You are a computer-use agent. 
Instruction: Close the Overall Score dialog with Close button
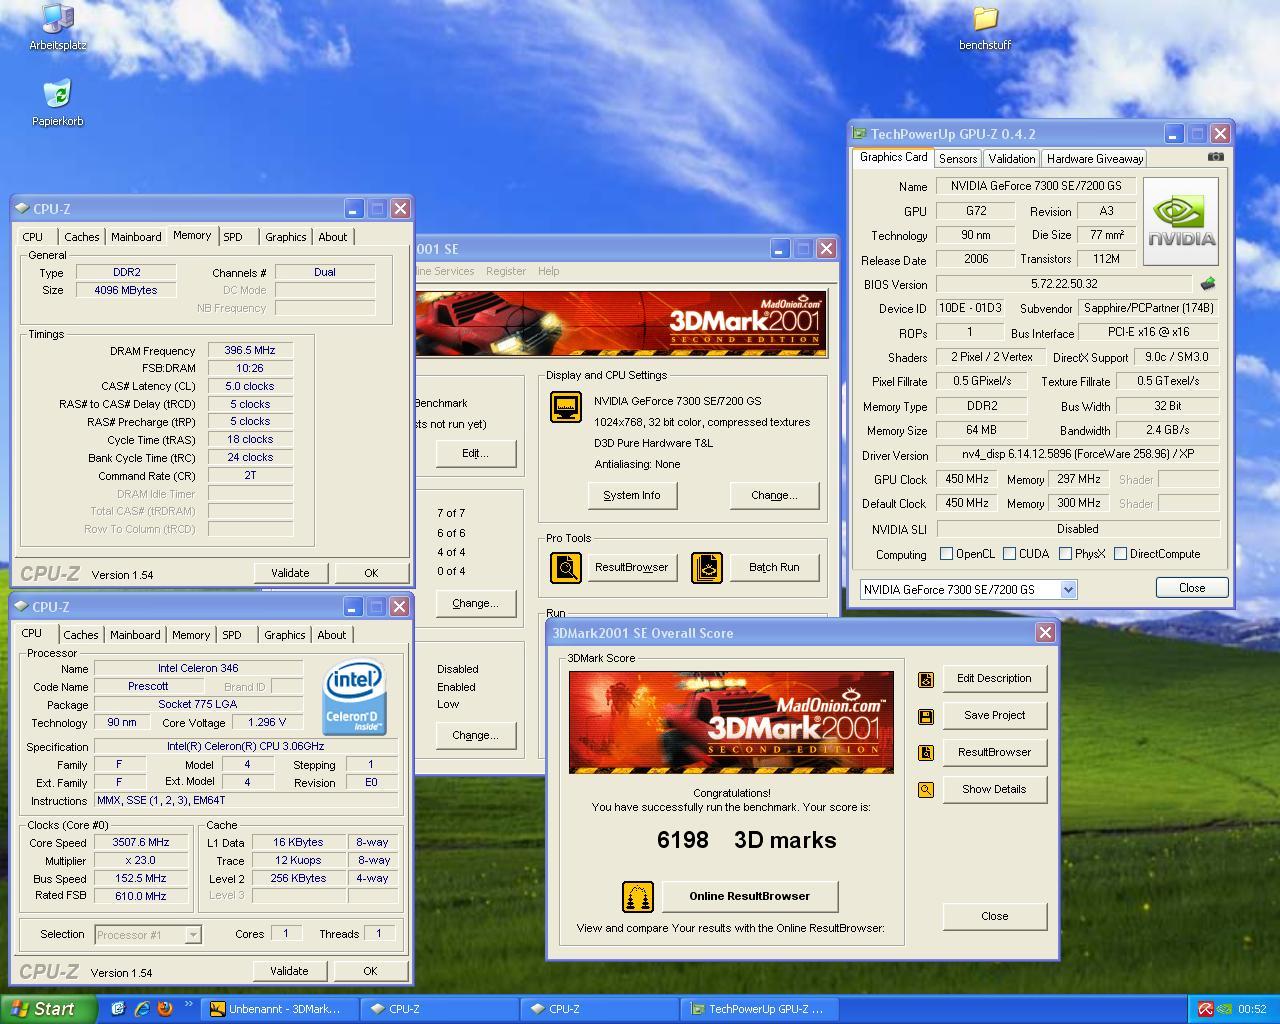click(994, 917)
